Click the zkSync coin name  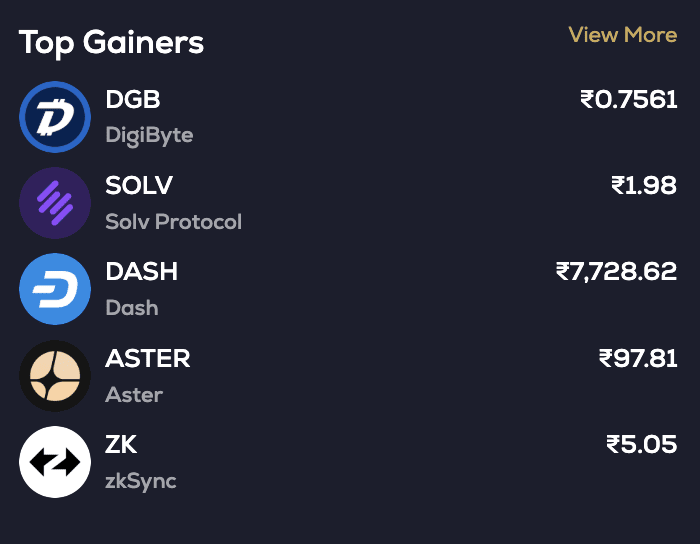click(x=140, y=481)
